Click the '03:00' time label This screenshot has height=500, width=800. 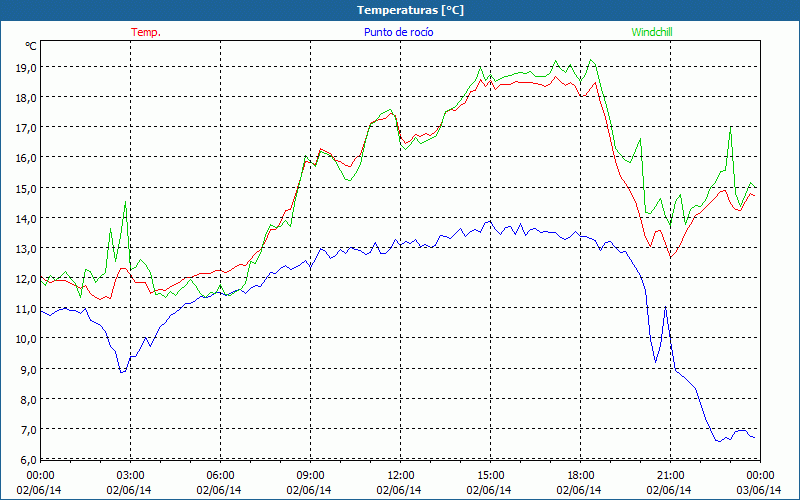129,476
